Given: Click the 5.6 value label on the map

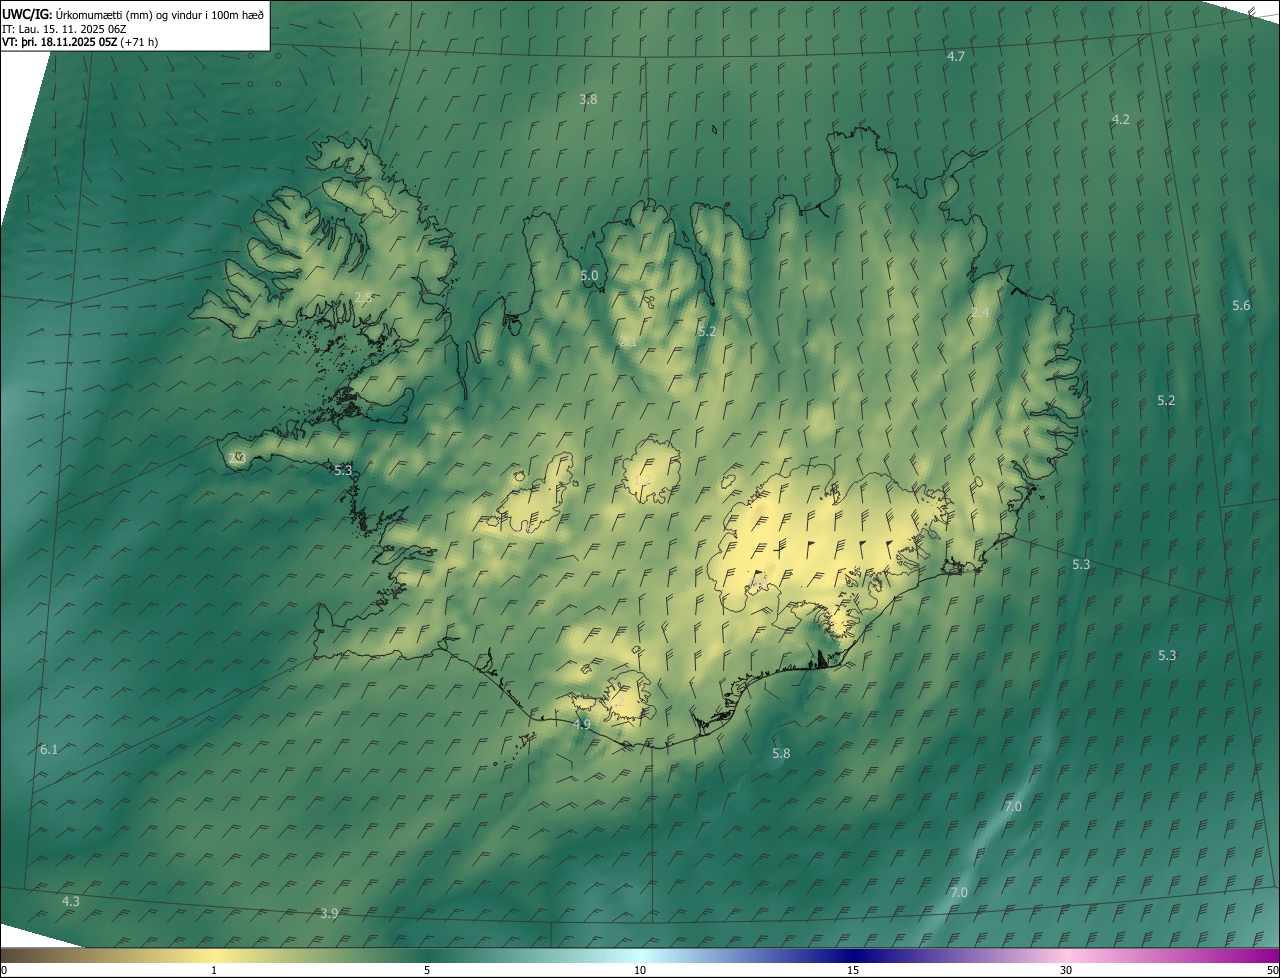Looking at the screenshot, I should (1241, 305).
